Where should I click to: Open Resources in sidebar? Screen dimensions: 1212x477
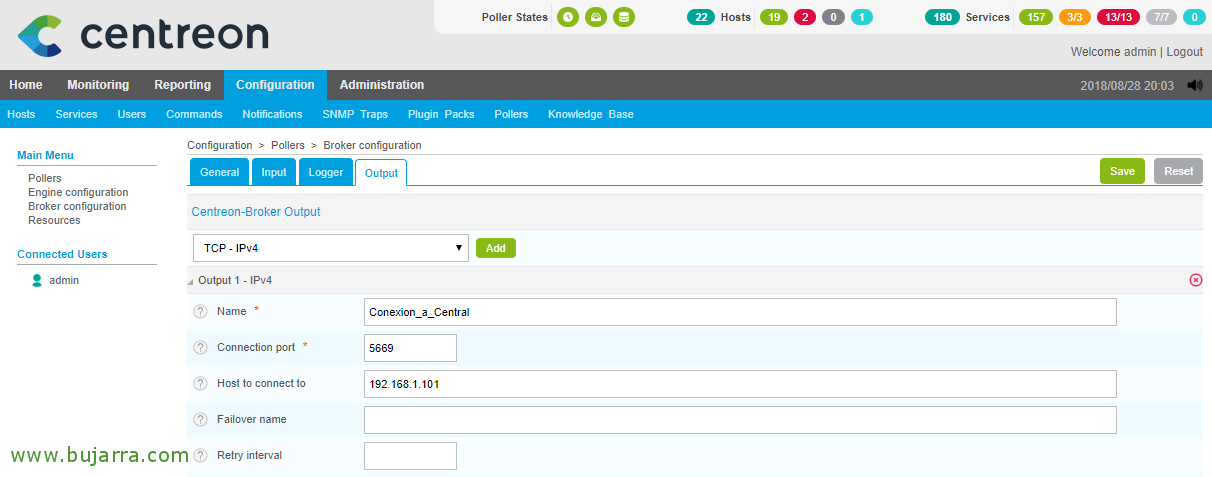pyautogui.click(x=54, y=220)
